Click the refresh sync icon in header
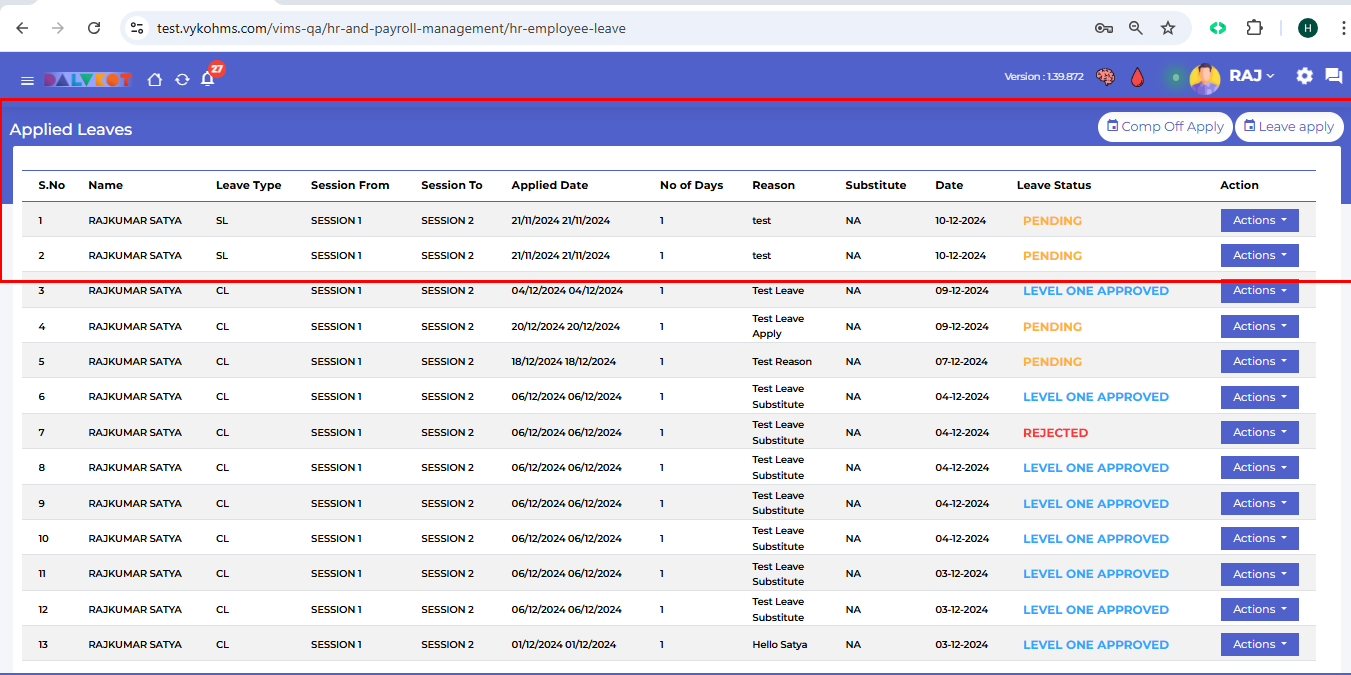Image resolution: width=1351 pixels, height=675 pixels. coord(182,80)
